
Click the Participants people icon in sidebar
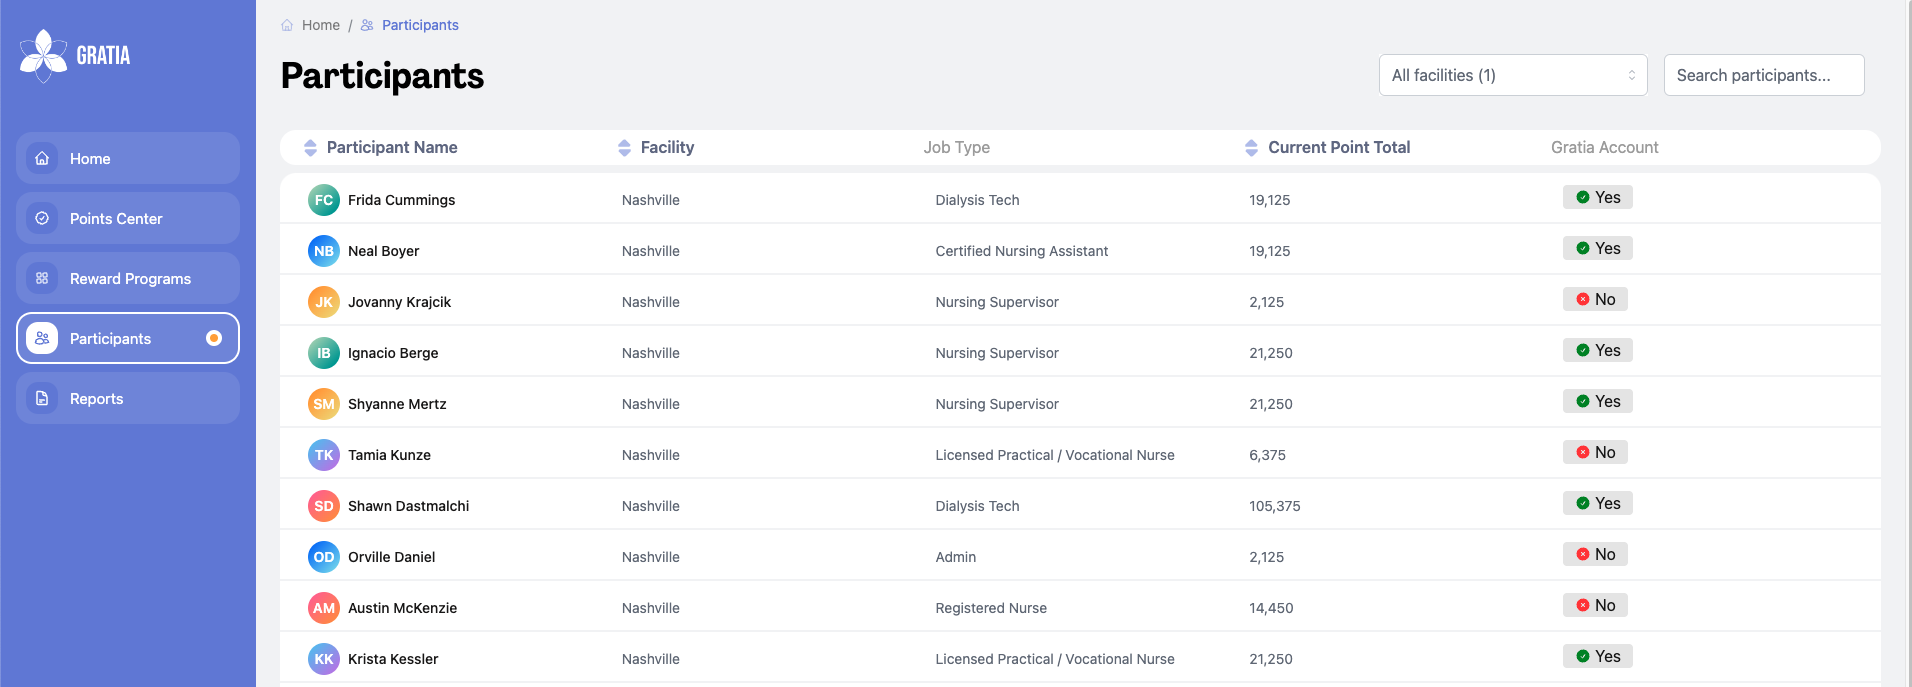pos(42,338)
